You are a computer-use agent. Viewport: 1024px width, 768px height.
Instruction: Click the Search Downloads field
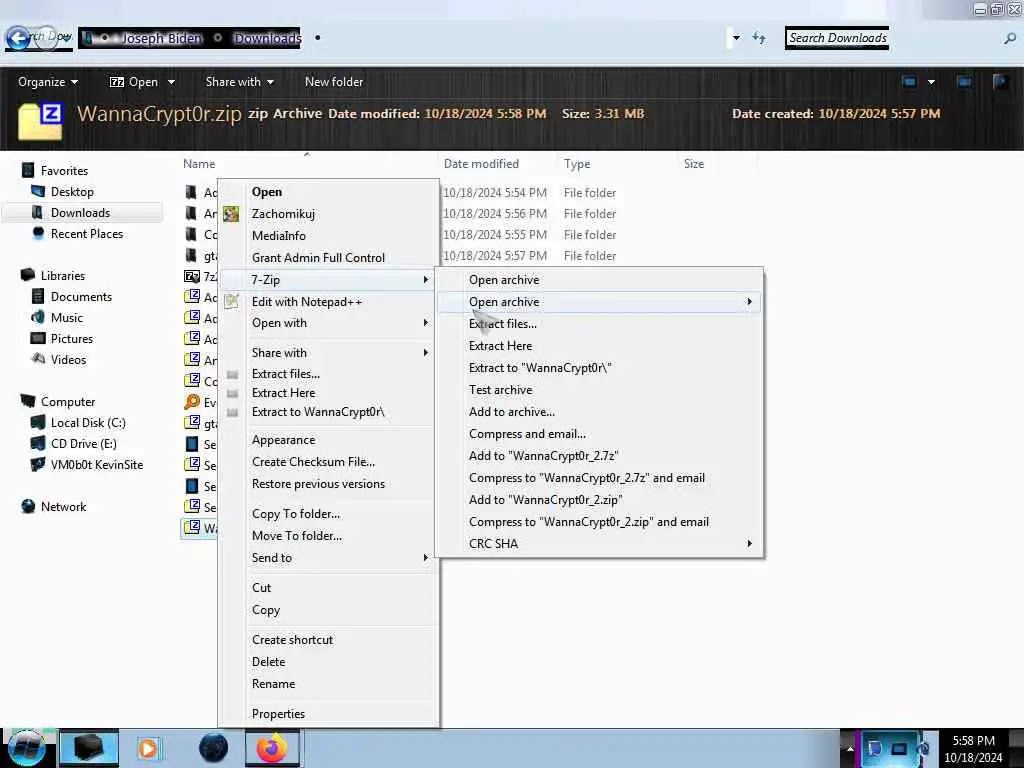(x=837, y=38)
